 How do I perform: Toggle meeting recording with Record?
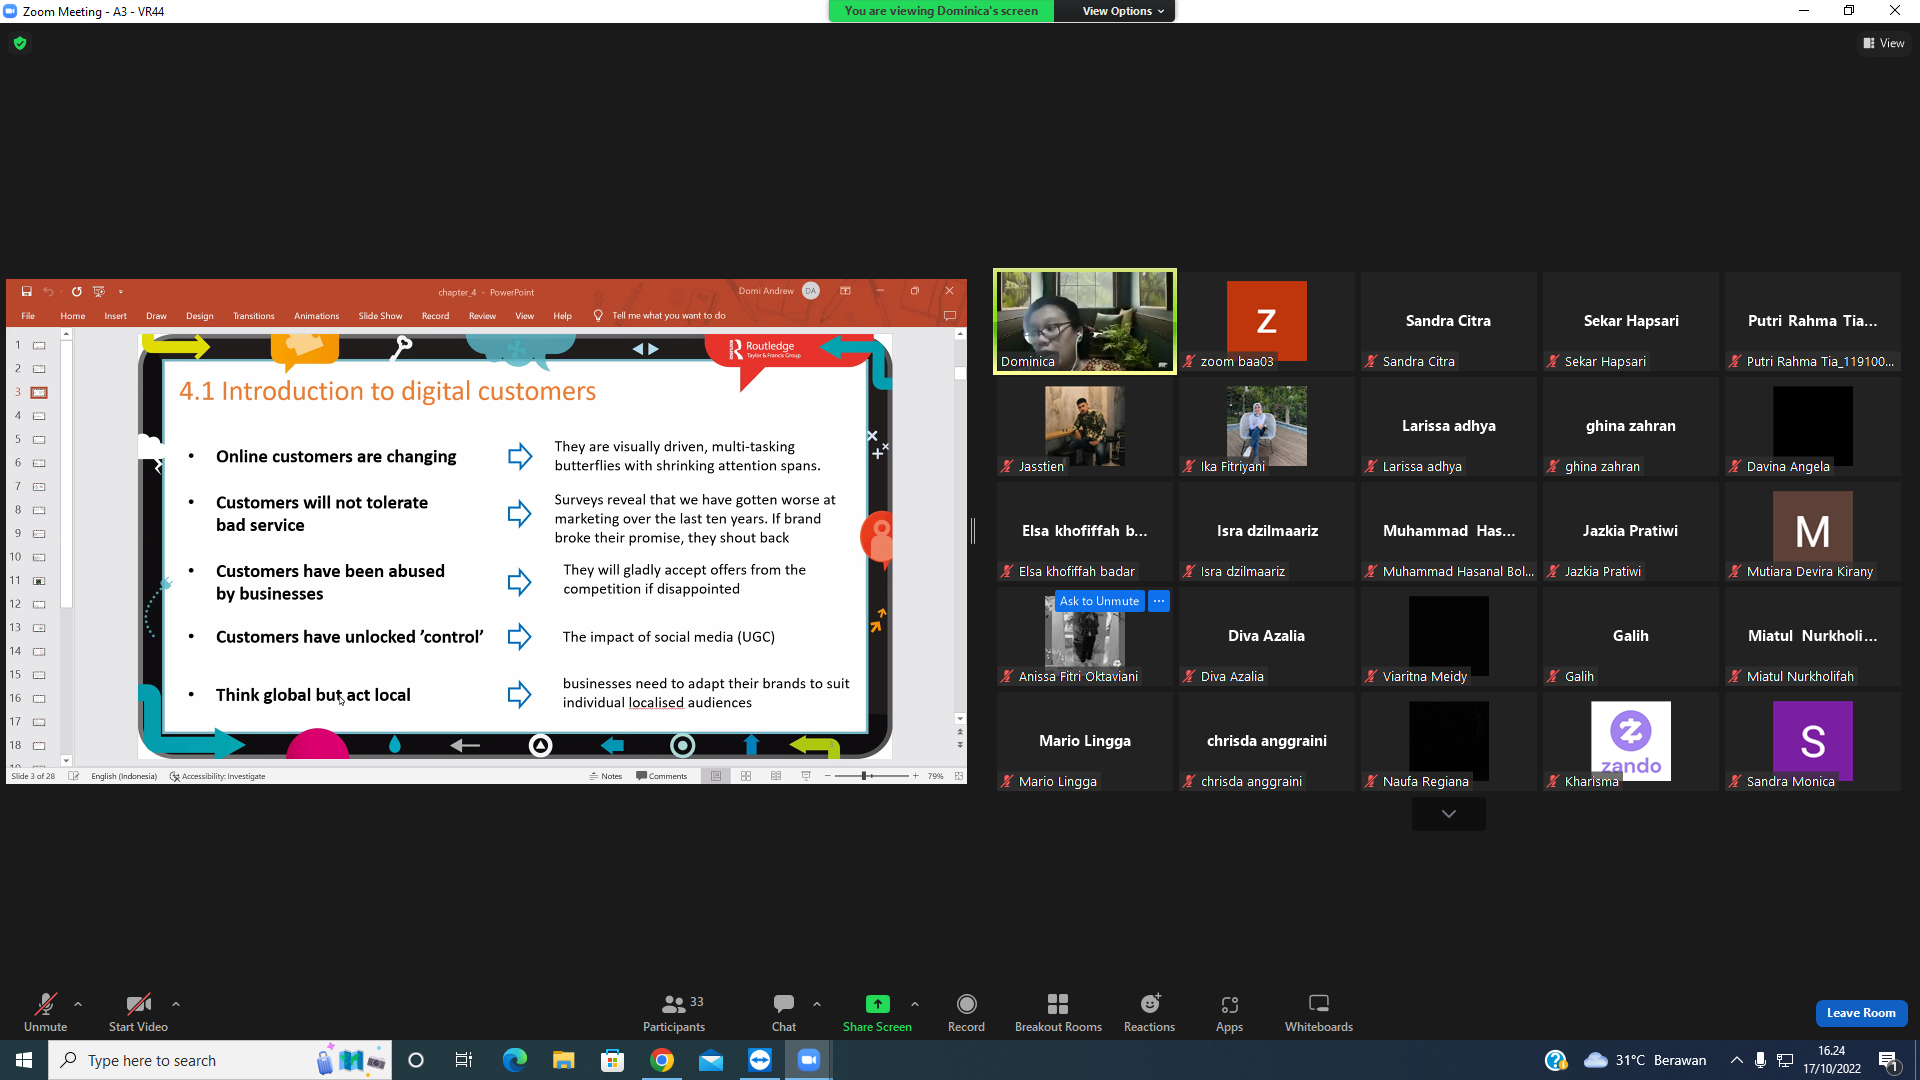(x=966, y=1012)
